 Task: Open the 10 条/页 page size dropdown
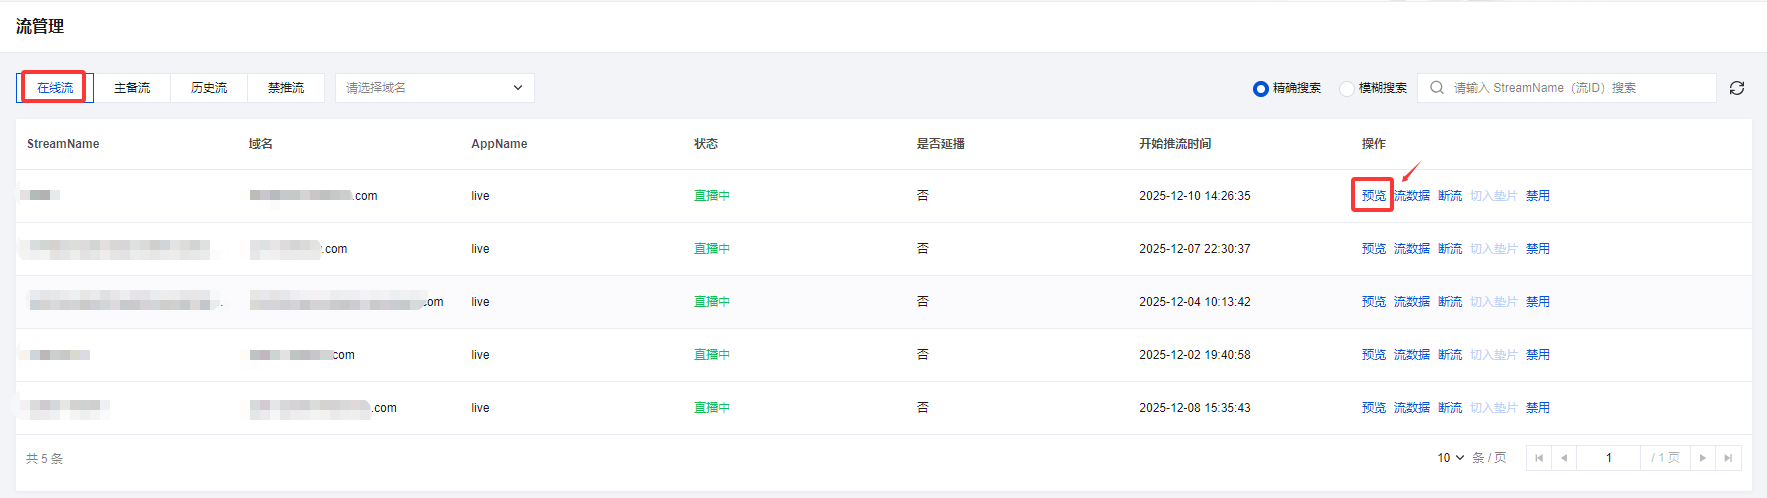click(x=1450, y=458)
